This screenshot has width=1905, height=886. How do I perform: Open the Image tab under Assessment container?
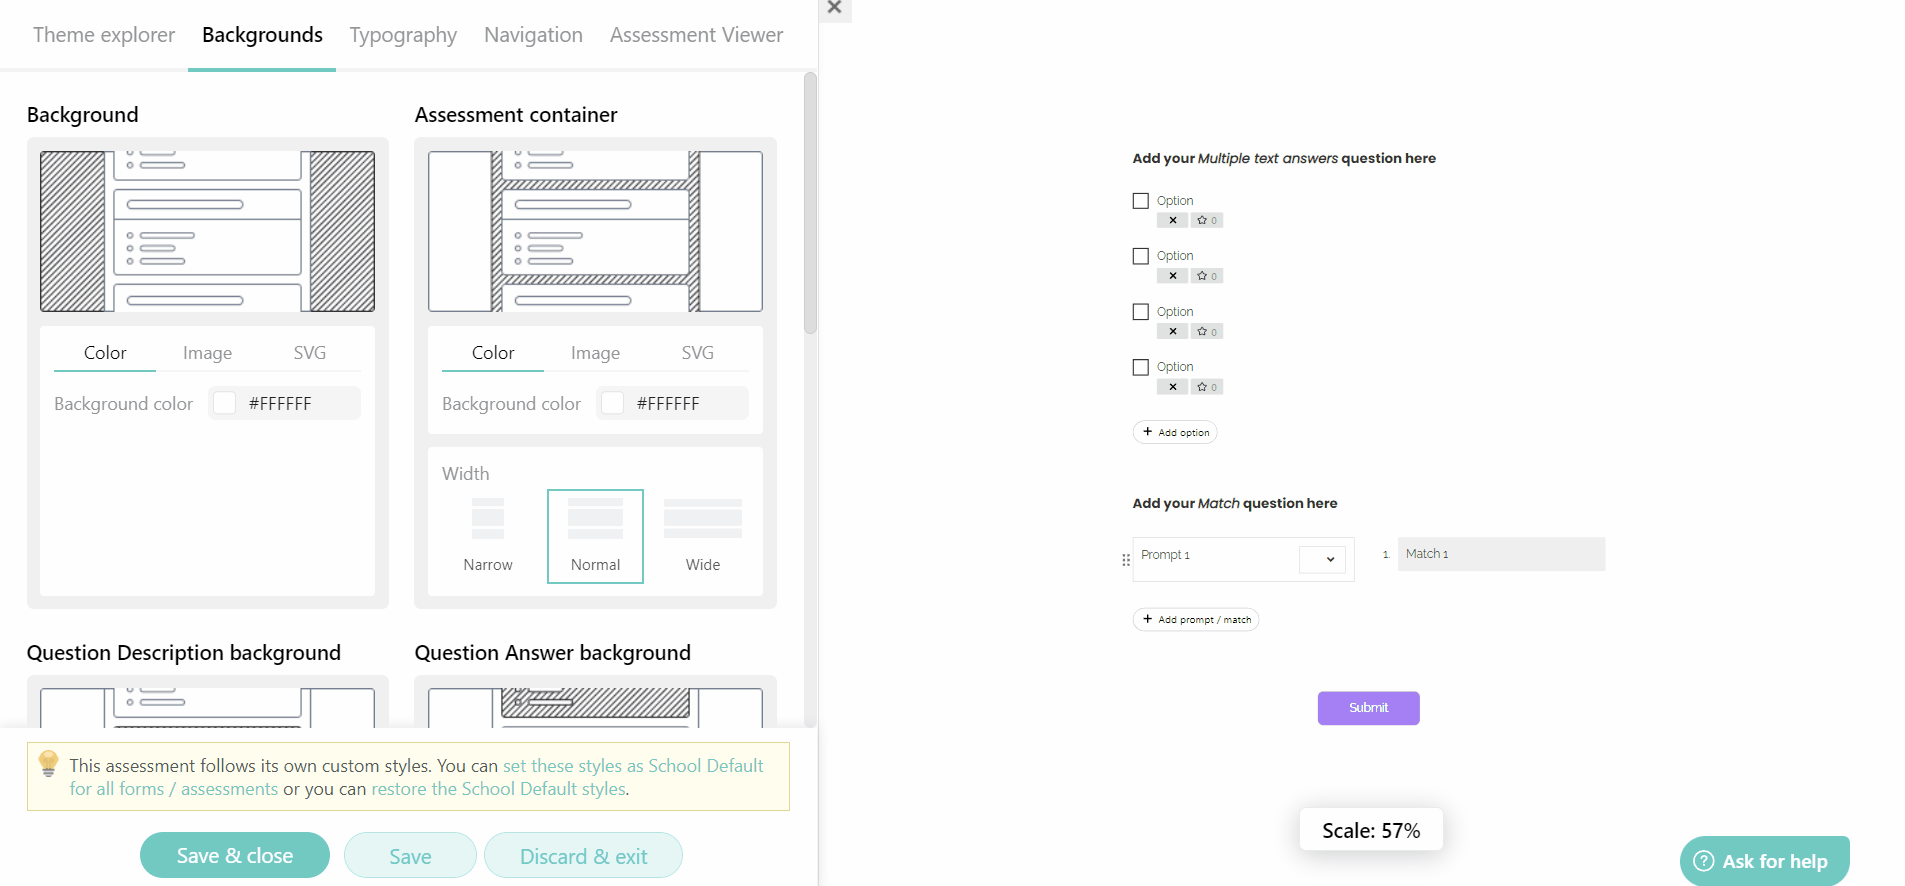pyautogui.click(x=595, y=352)
